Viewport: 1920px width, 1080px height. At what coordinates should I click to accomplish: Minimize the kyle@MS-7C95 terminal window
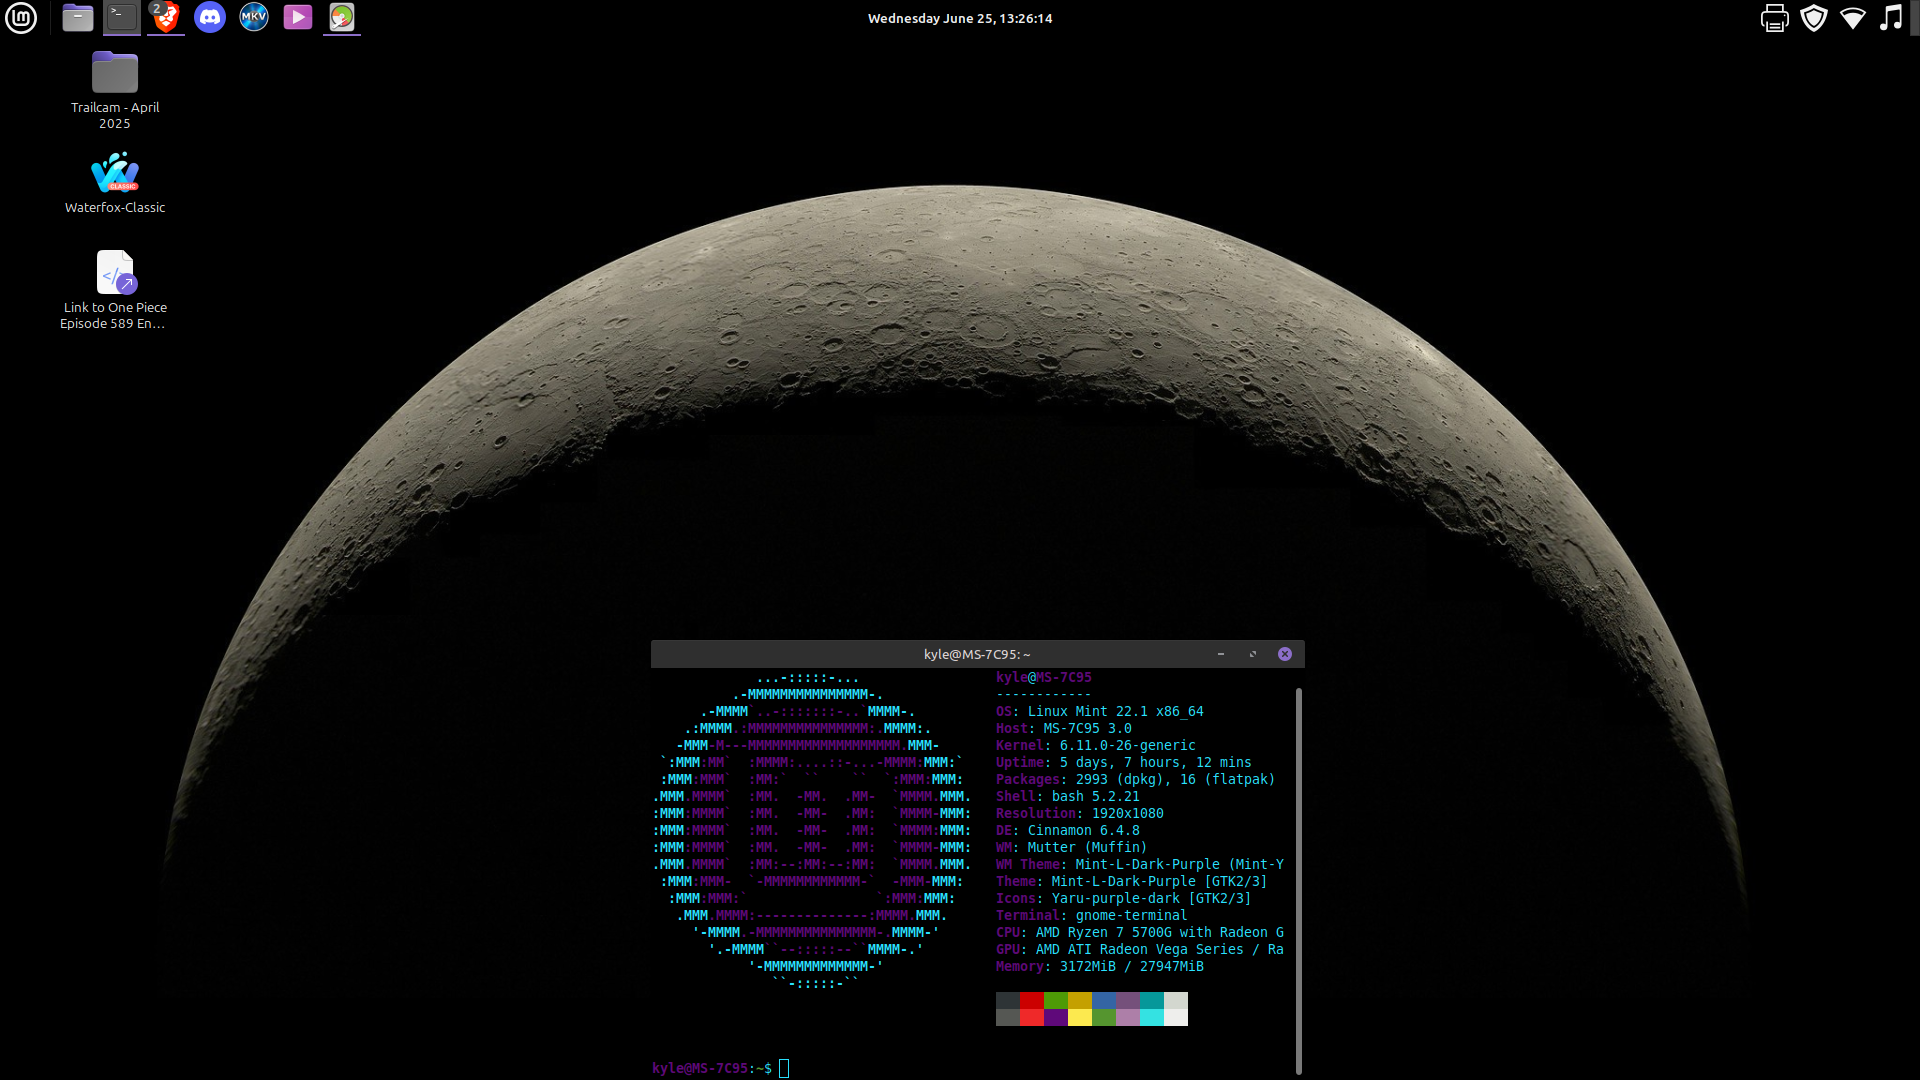pyautogui.click(x=1221, y=654)
